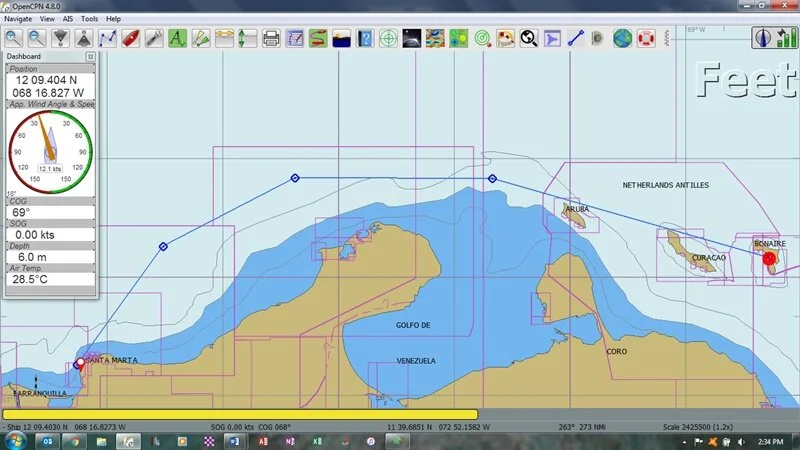The width and height of the screenshot is (800, 450).
Task: Open the logbook/paper chart plugin icon
Action: coord(506,38)
